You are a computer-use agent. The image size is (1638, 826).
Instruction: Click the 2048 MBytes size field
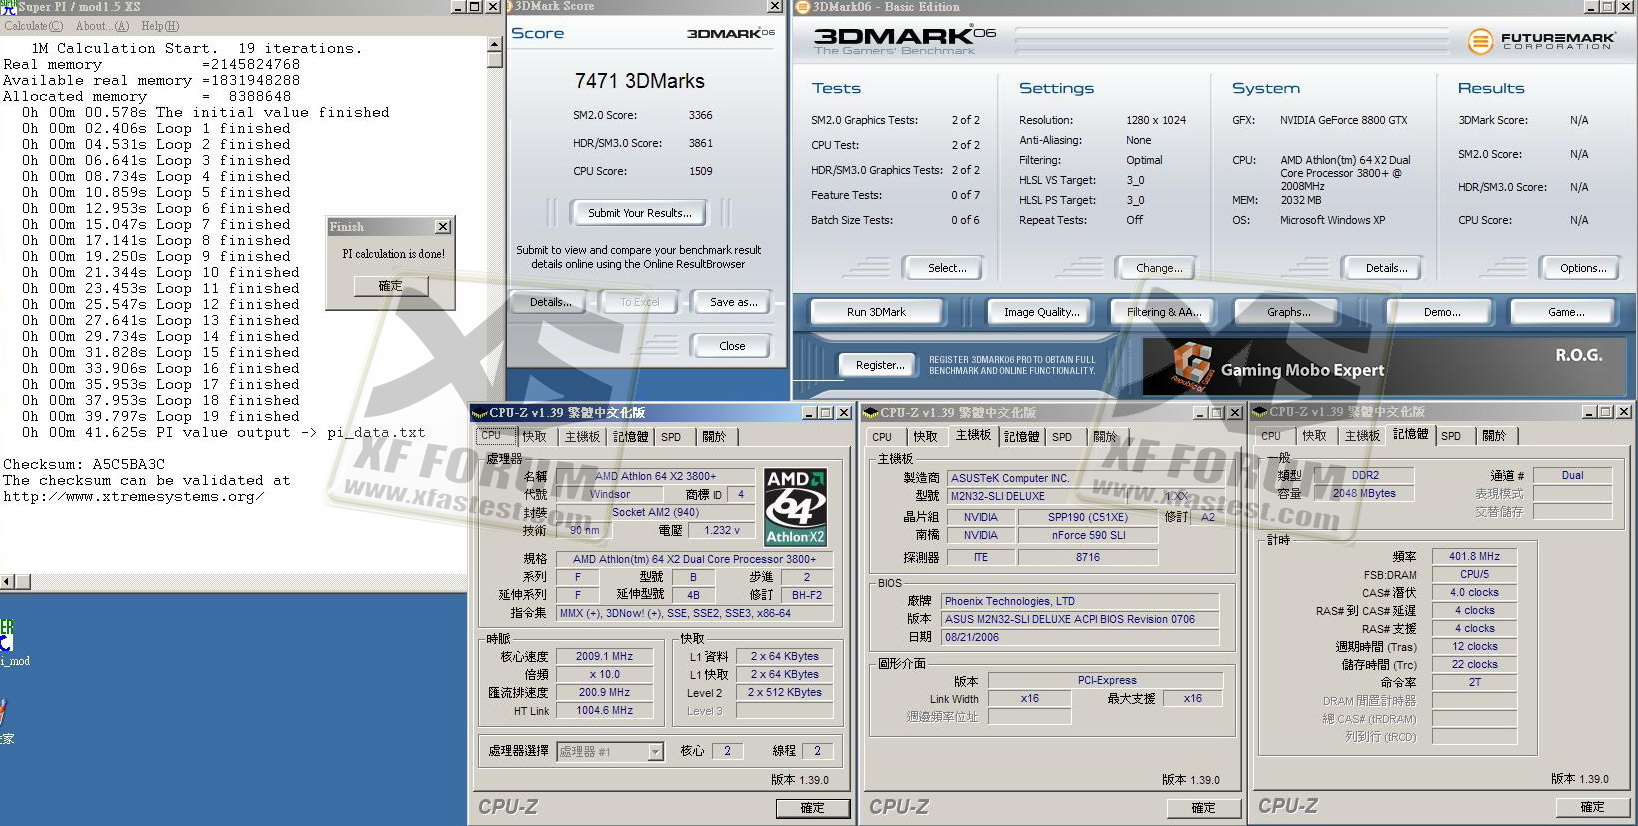coord(1365,493)
